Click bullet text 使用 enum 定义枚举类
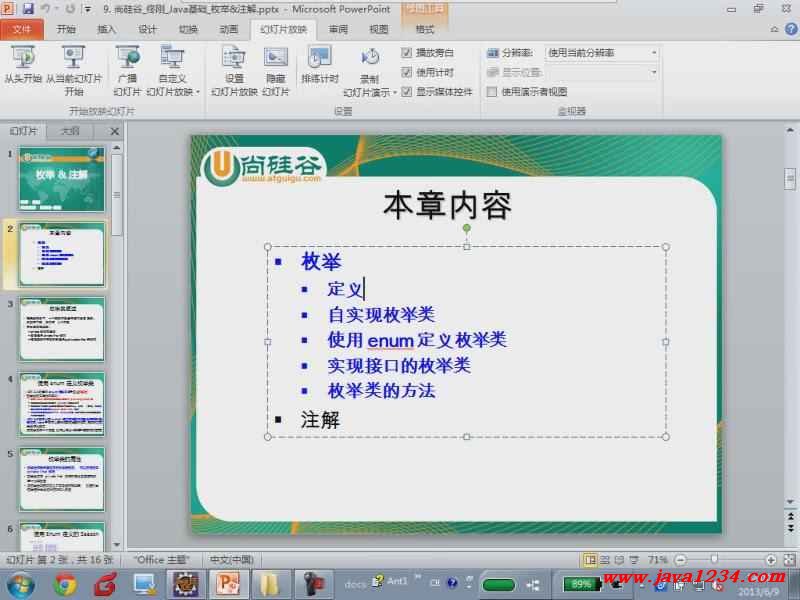Viewport: 800px width, 600px height. click(x=417, y=340)
